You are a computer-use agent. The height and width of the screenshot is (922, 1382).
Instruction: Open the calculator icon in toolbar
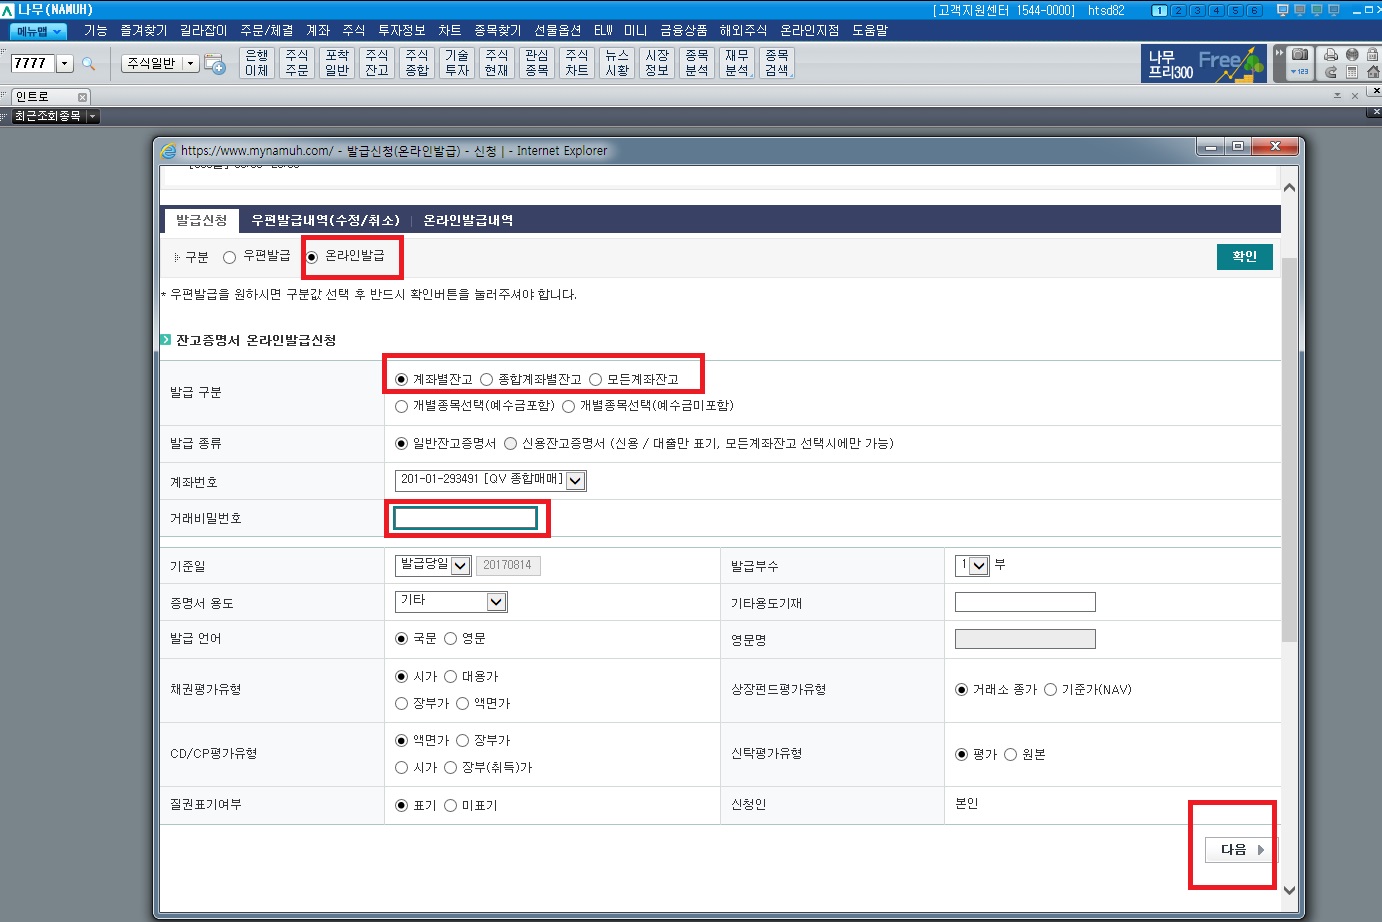tap(1352, 72)
